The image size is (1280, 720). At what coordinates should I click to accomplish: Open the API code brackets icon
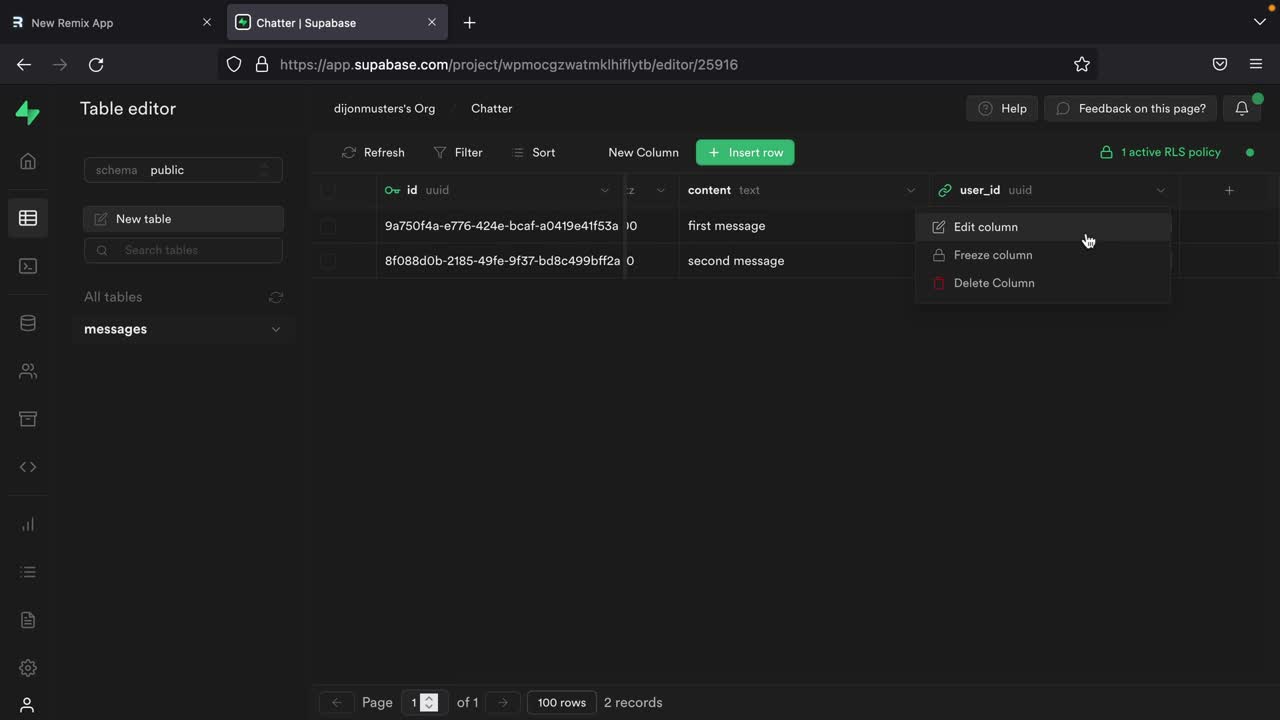coord(28,467)
